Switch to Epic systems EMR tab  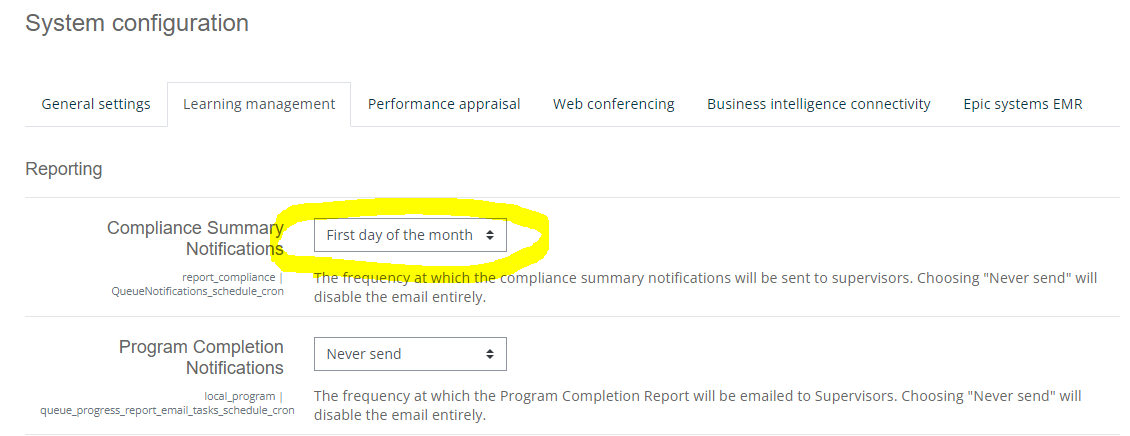[x=1022, y=104]
